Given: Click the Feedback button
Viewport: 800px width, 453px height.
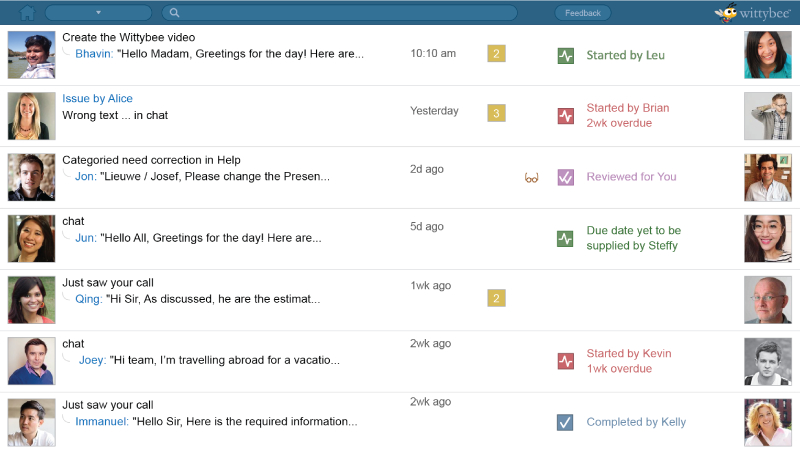Looking at the screenshot, I should click(583, 13).
